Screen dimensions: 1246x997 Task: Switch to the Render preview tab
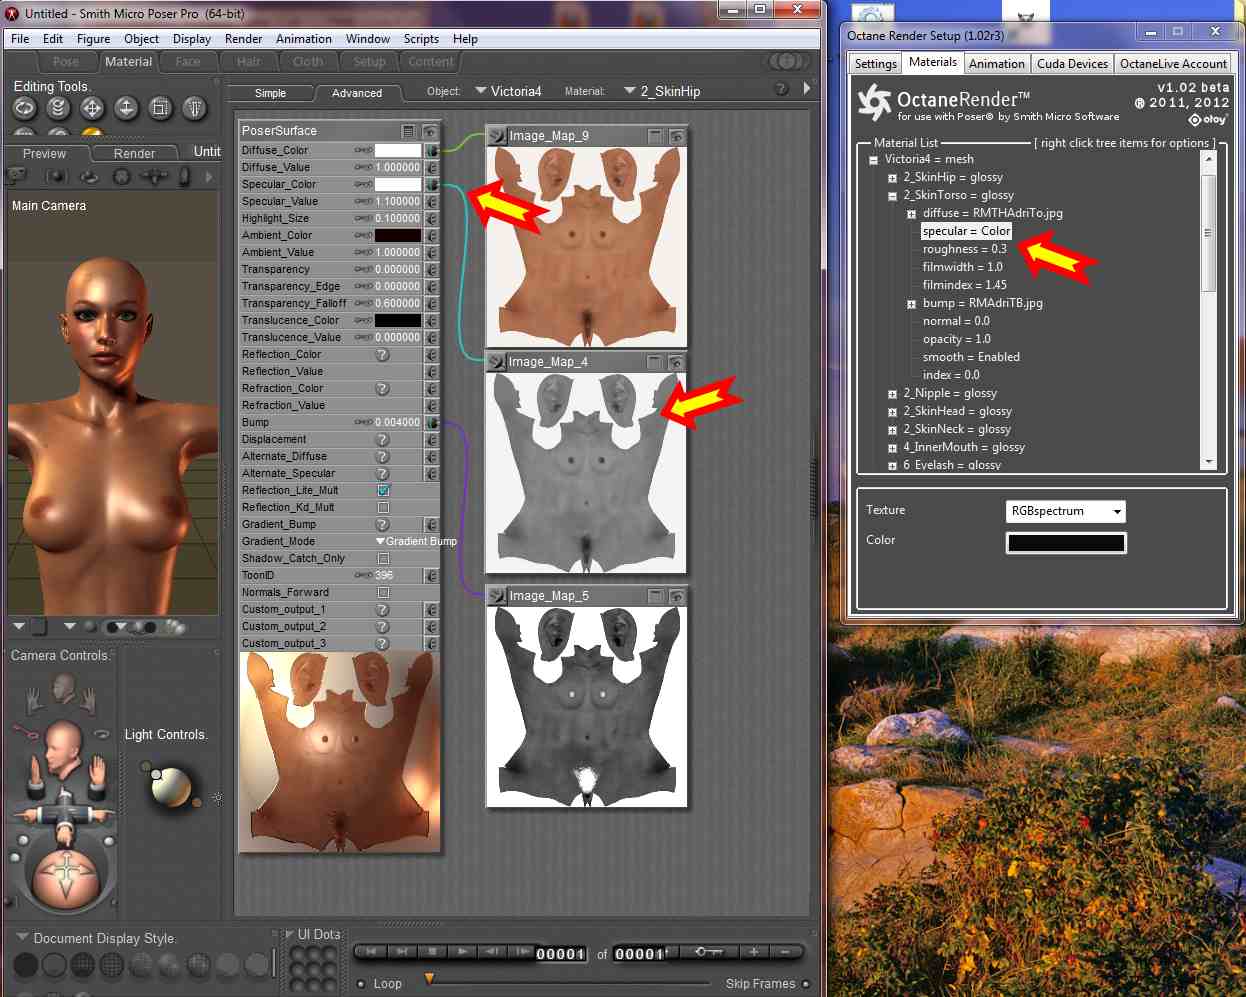(x=134, y=153)
